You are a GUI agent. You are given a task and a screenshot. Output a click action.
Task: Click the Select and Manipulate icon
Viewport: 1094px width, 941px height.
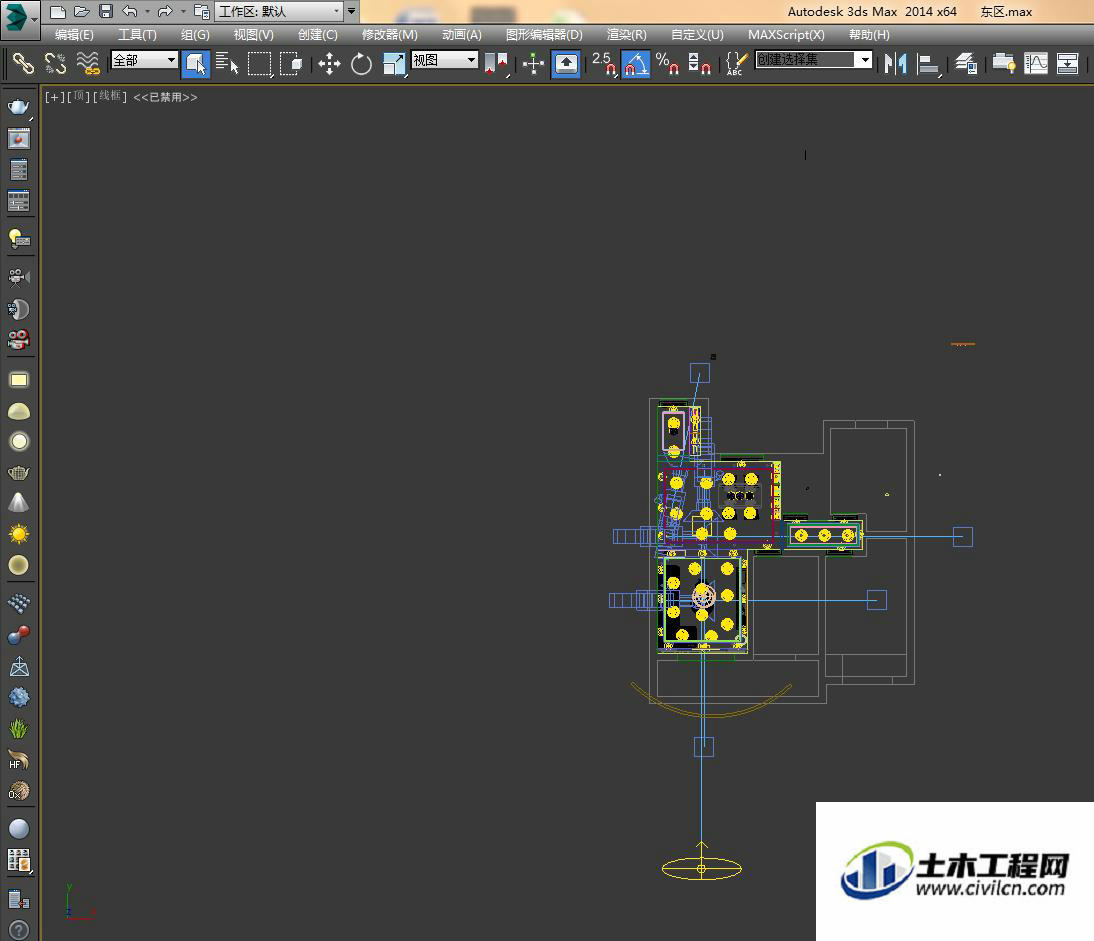tap(534, 63)
